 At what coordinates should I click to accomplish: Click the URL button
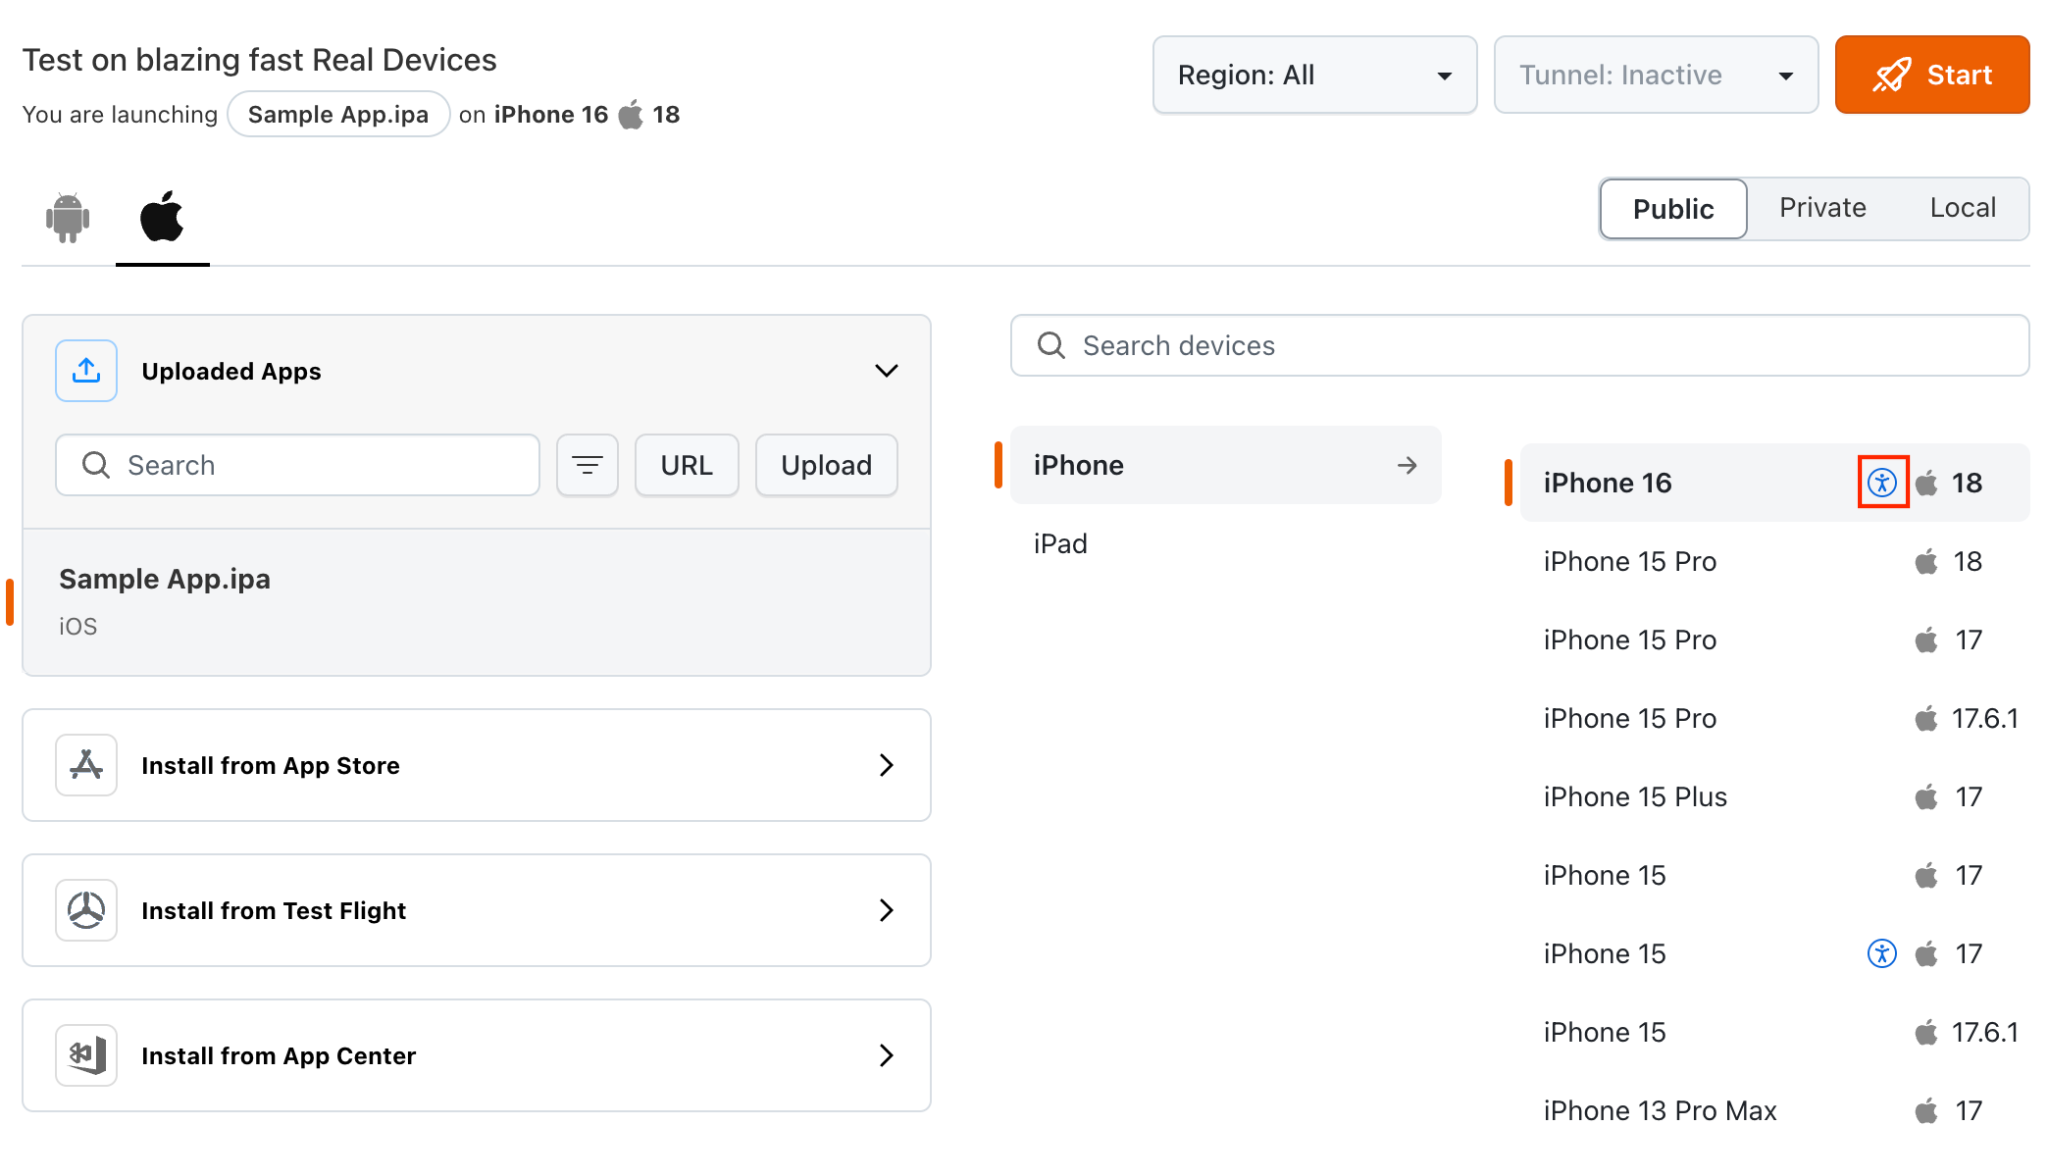(x=686, y=465)
